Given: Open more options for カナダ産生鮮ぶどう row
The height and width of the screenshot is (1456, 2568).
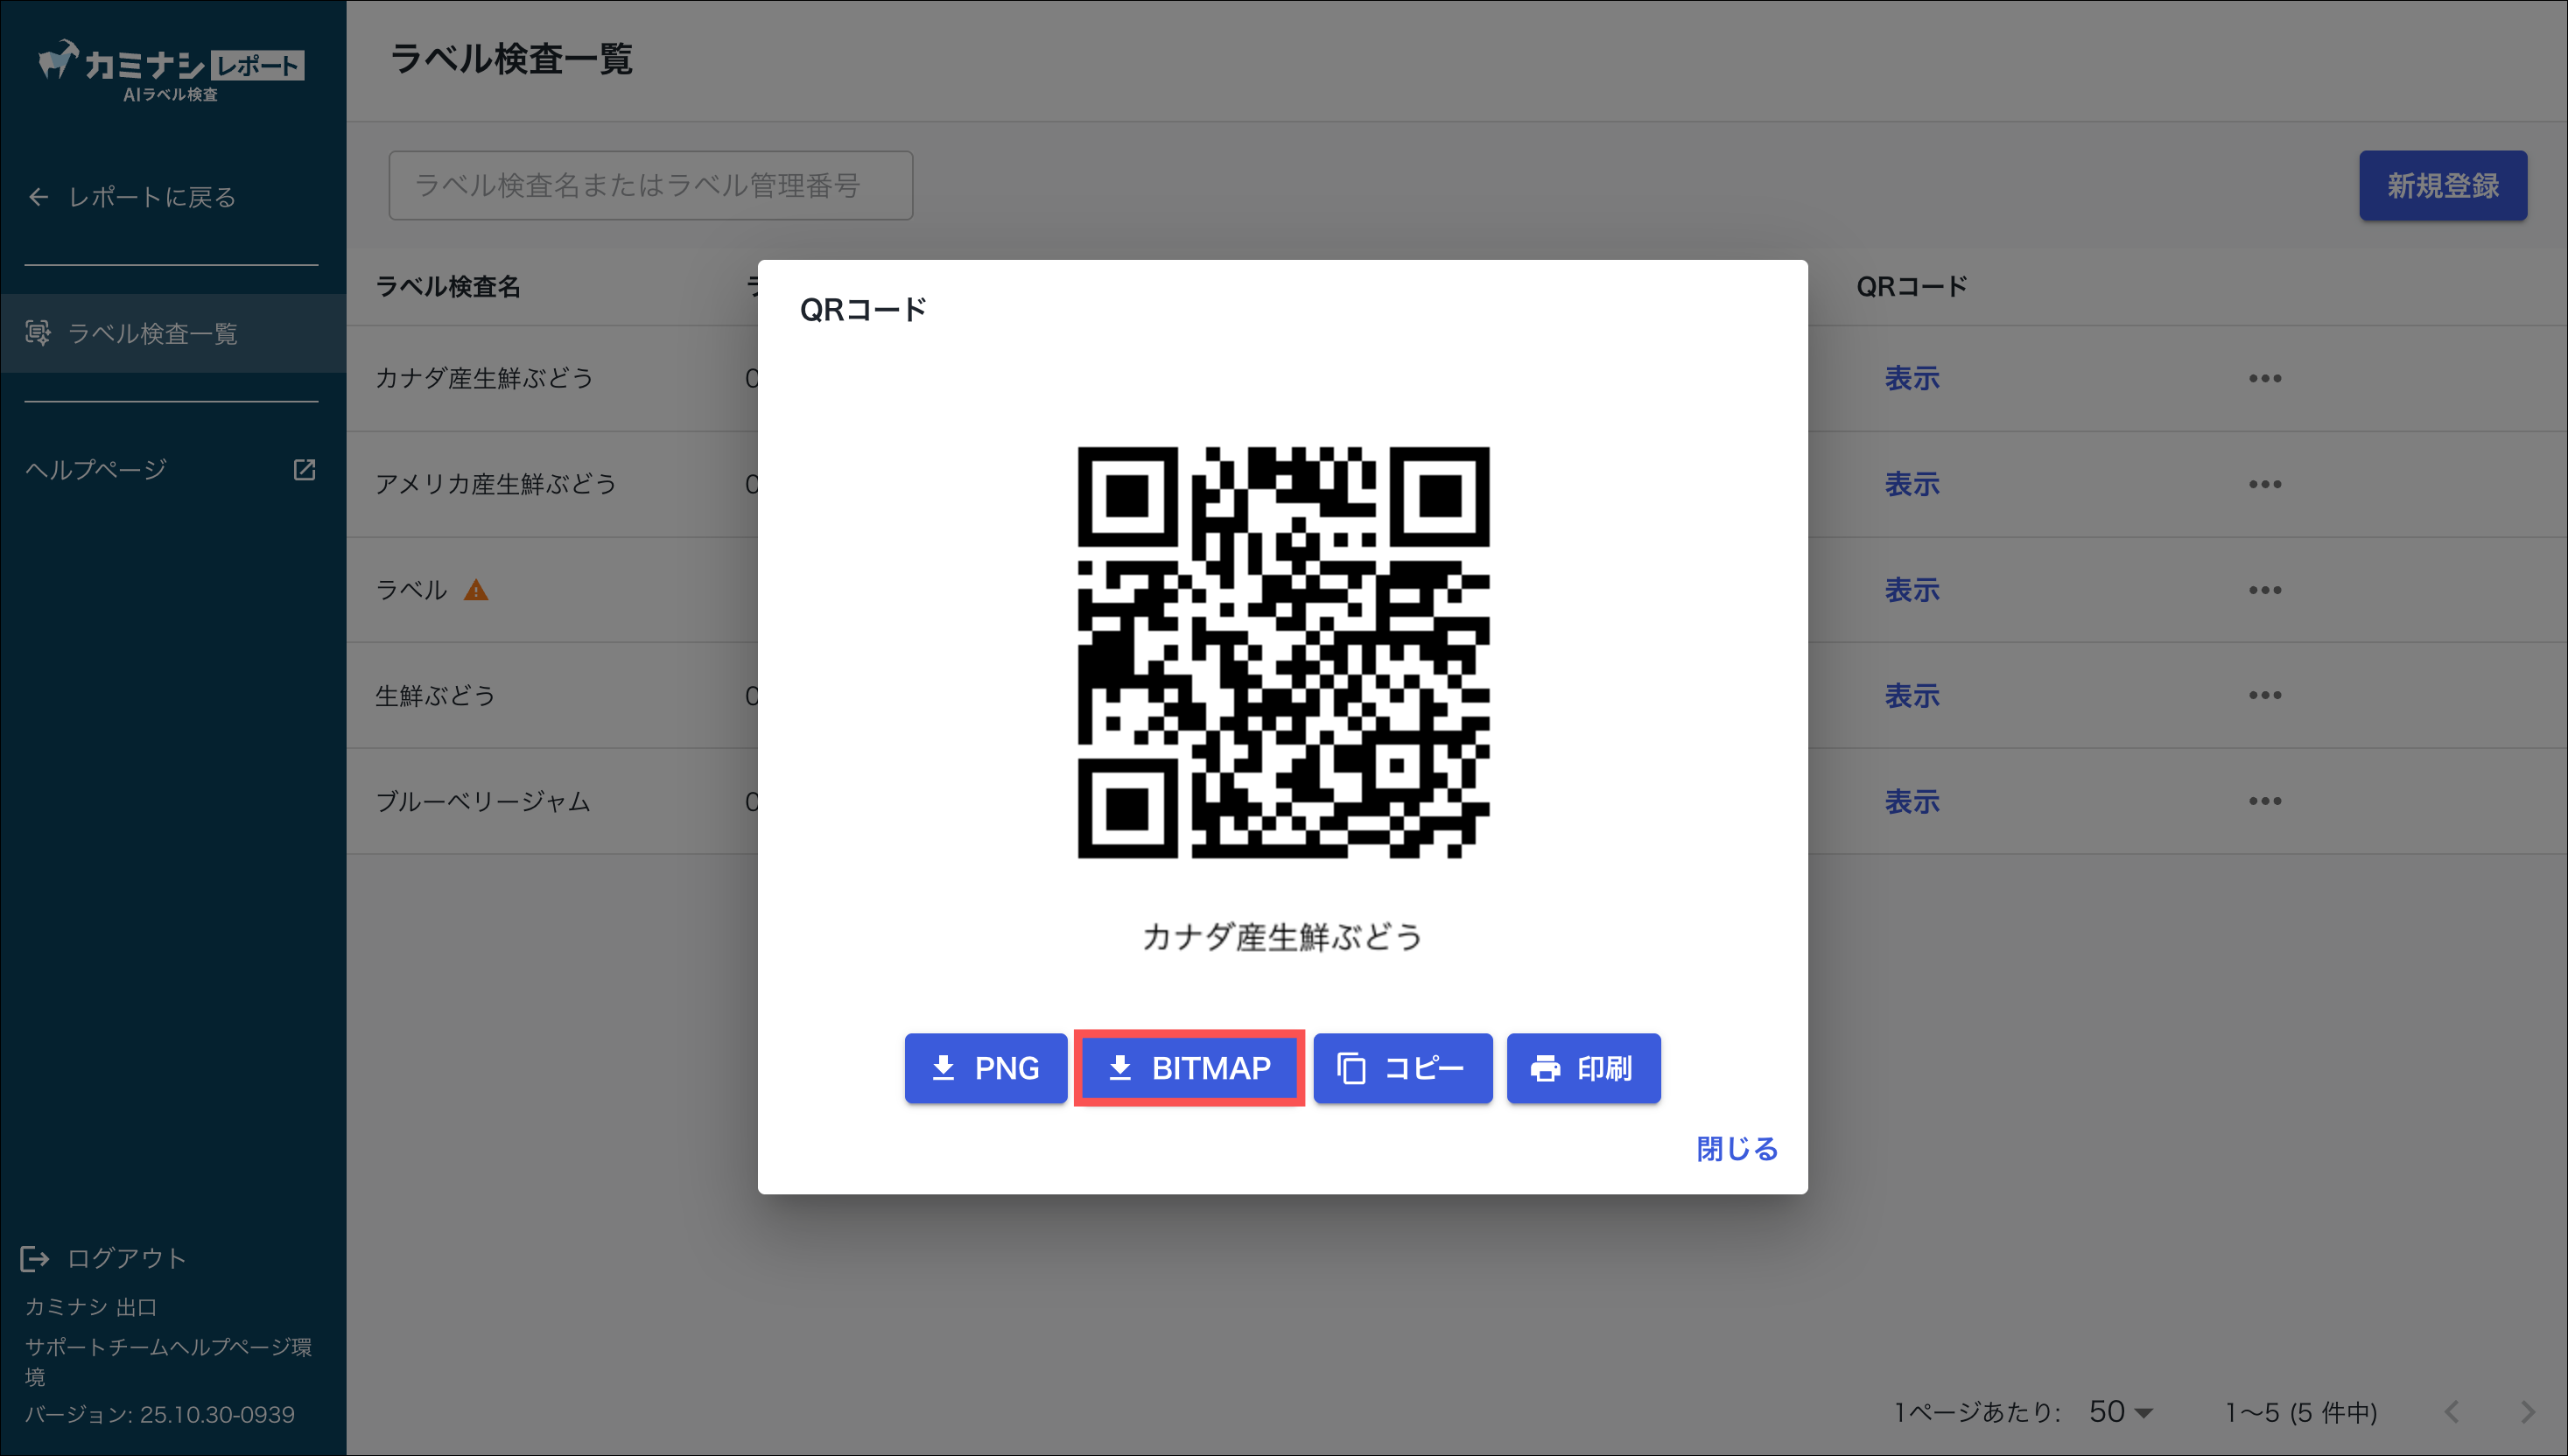Looking at the screenshot, I should coord(2264,378).
